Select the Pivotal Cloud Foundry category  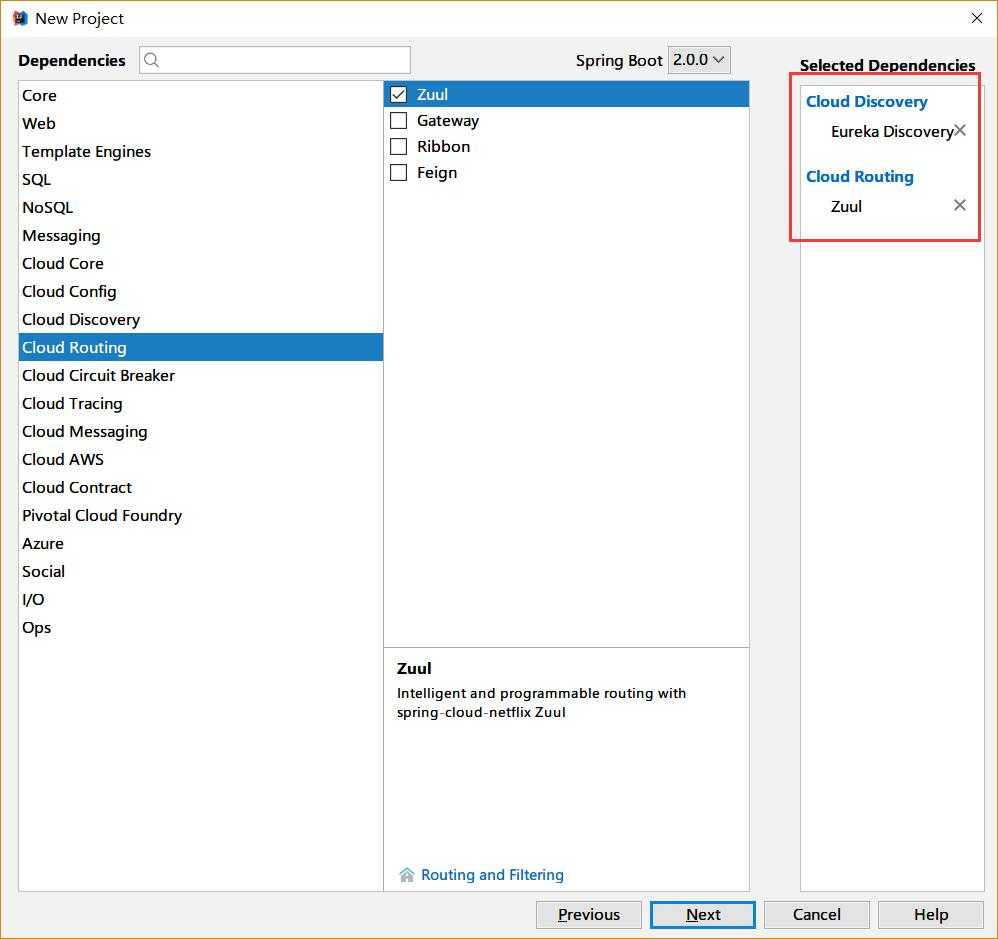point(200,516)
